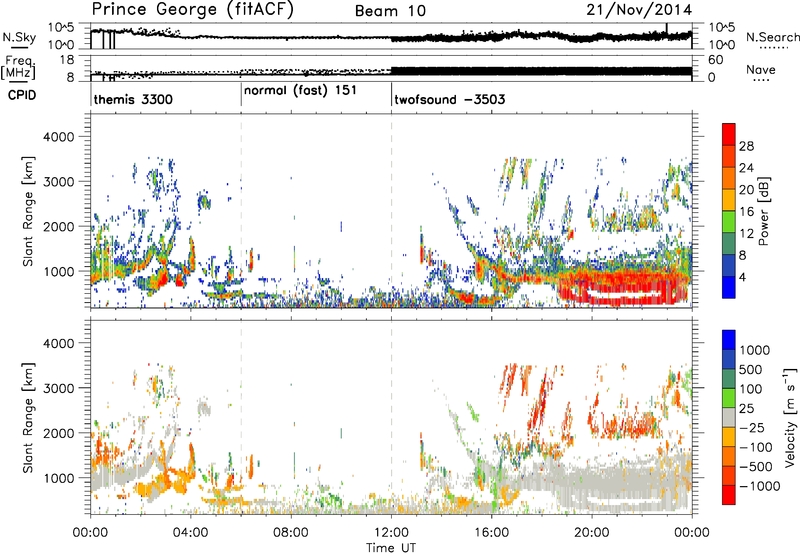
Task: Click the "04:00" time tick label
Action: [191, 533]
